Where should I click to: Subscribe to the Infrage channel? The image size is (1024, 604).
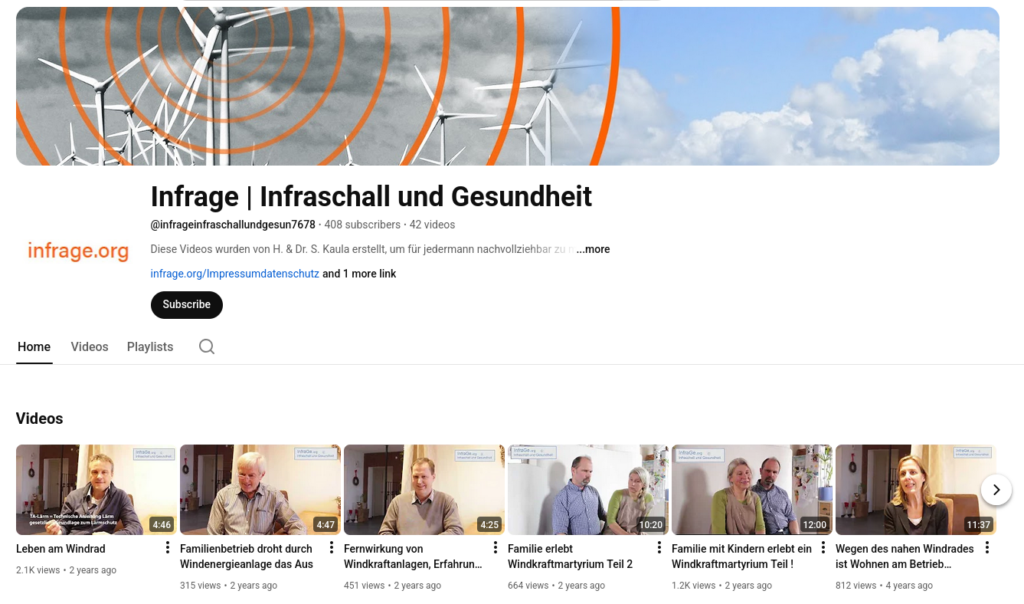186,305
